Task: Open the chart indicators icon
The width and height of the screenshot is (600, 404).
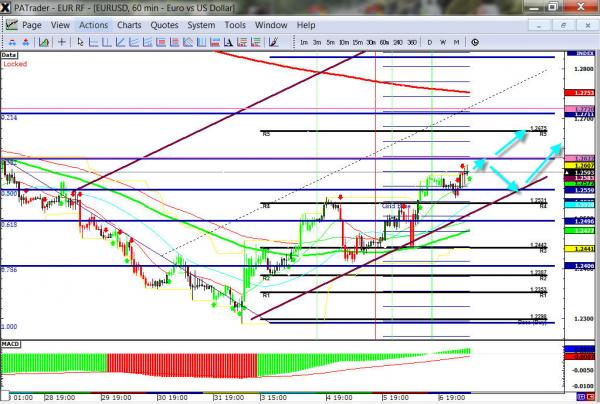Action: tap(44, 42)
